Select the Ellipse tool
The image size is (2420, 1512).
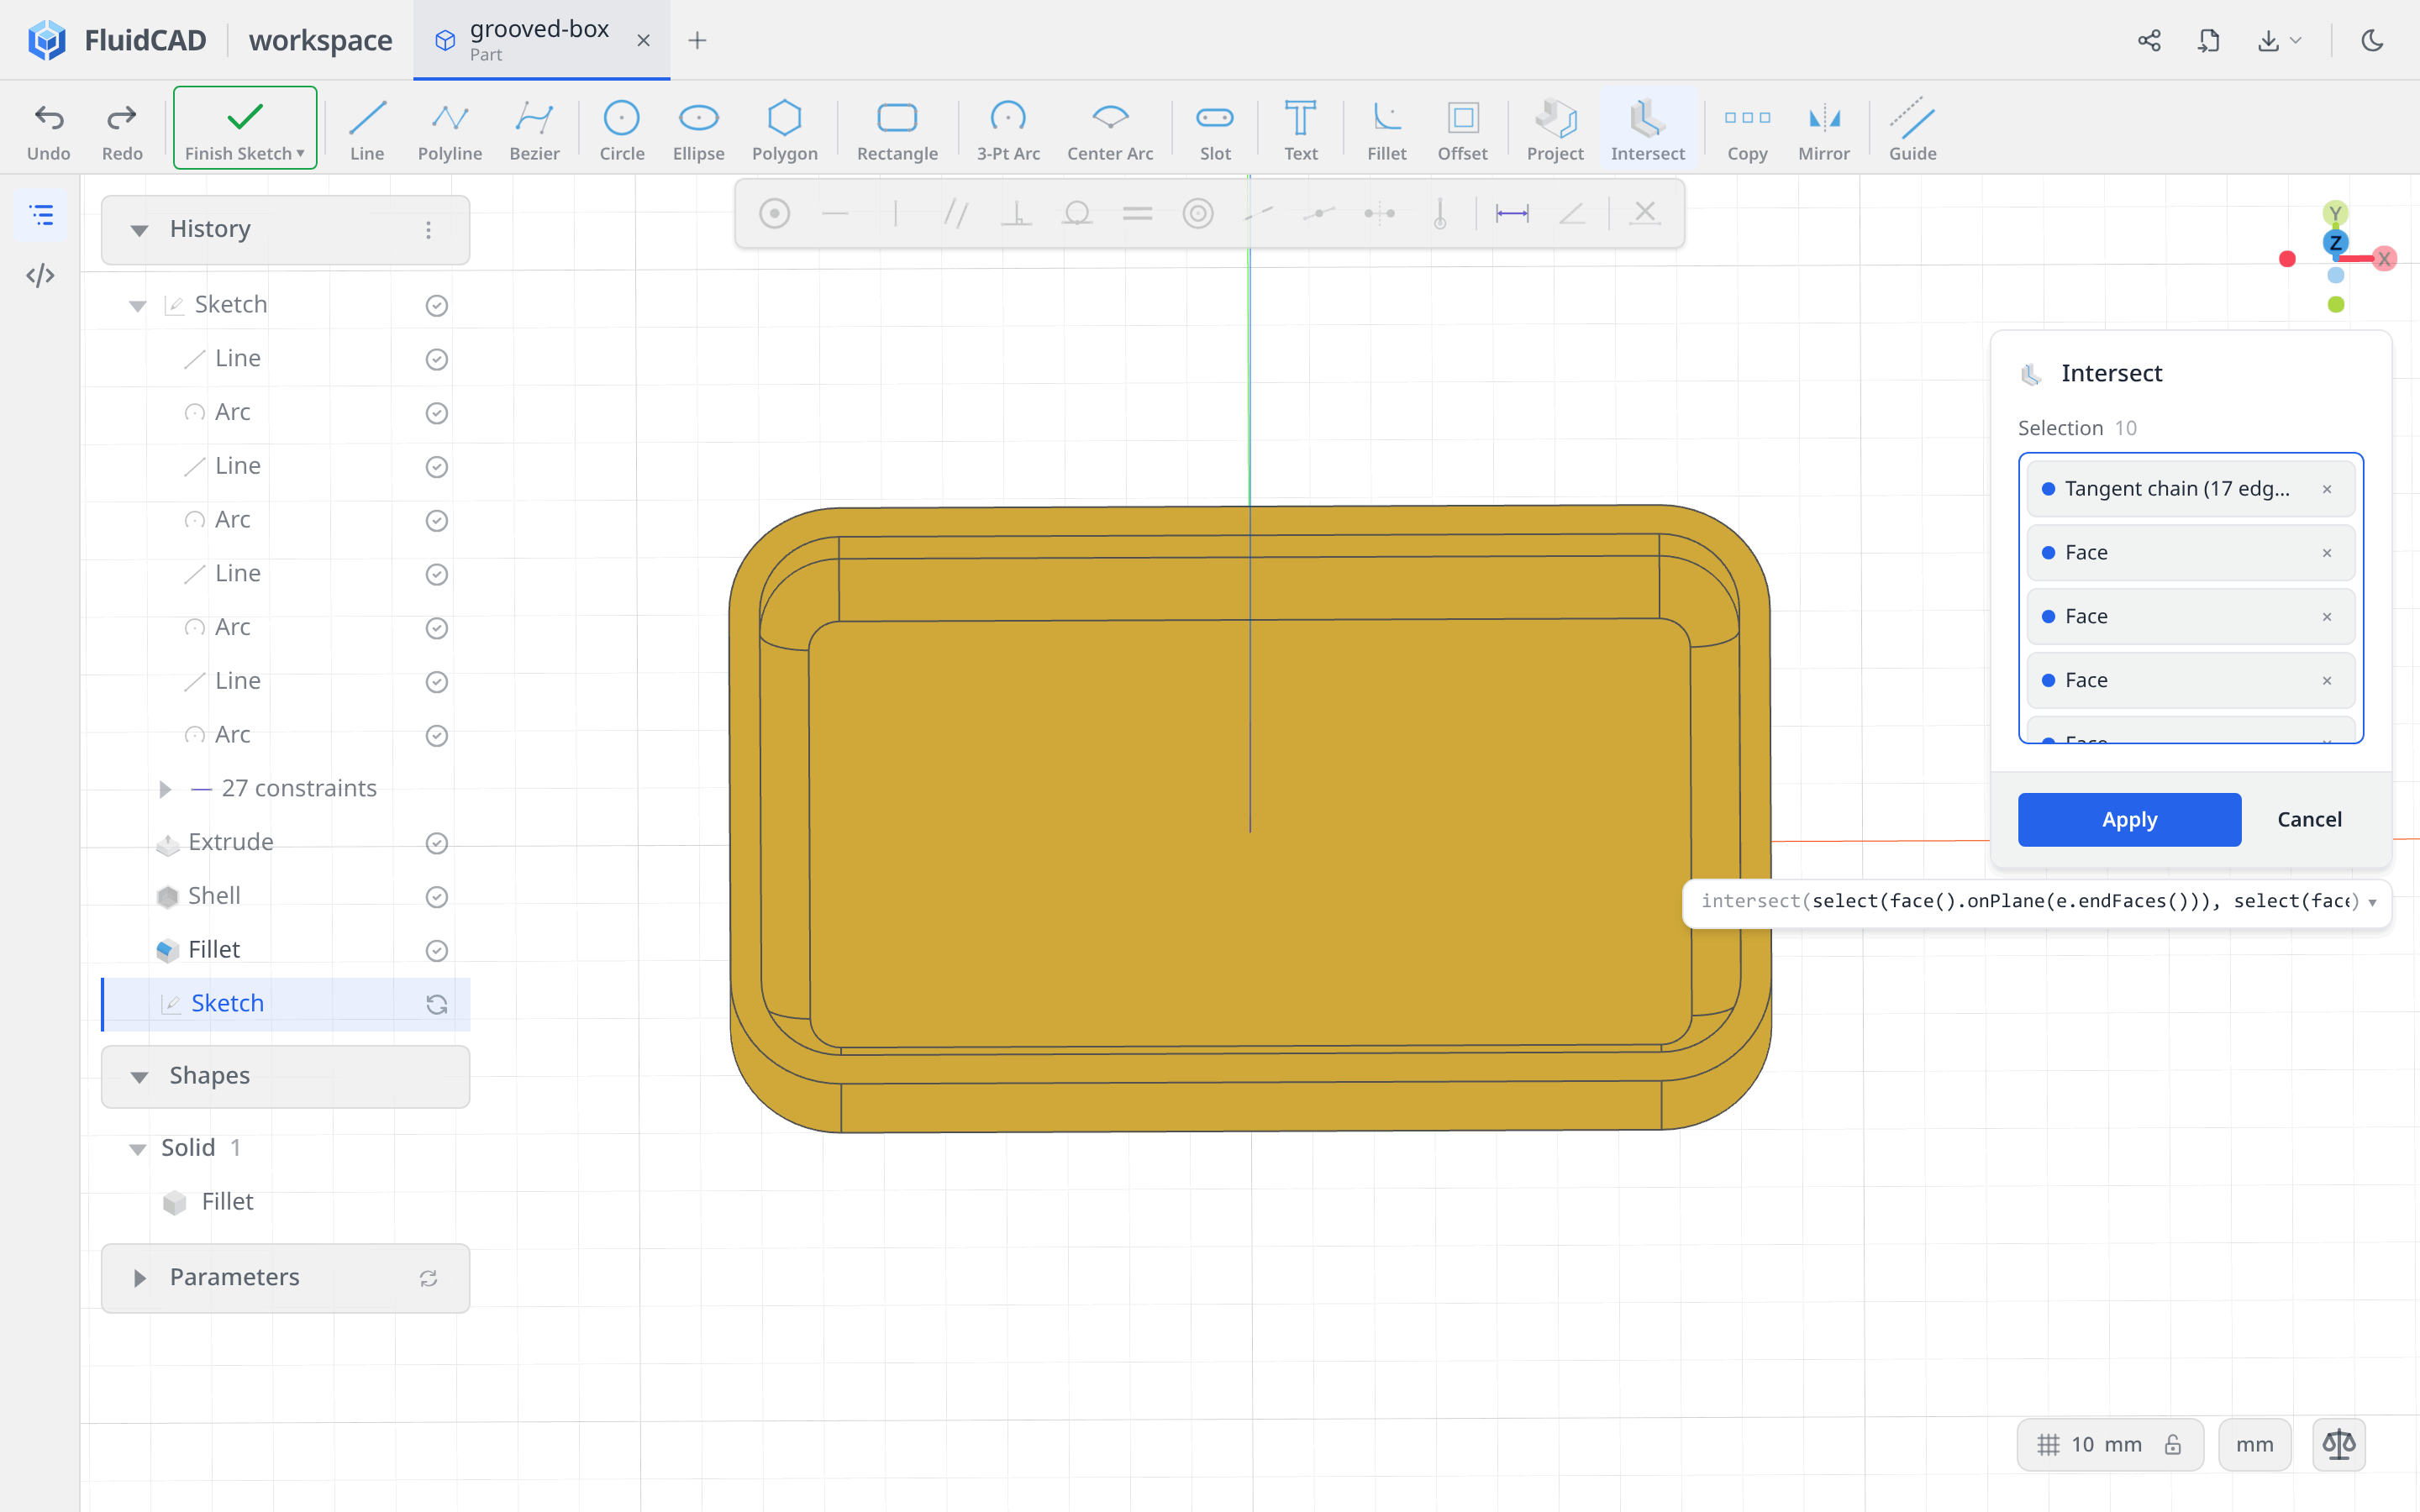[698, 129]
